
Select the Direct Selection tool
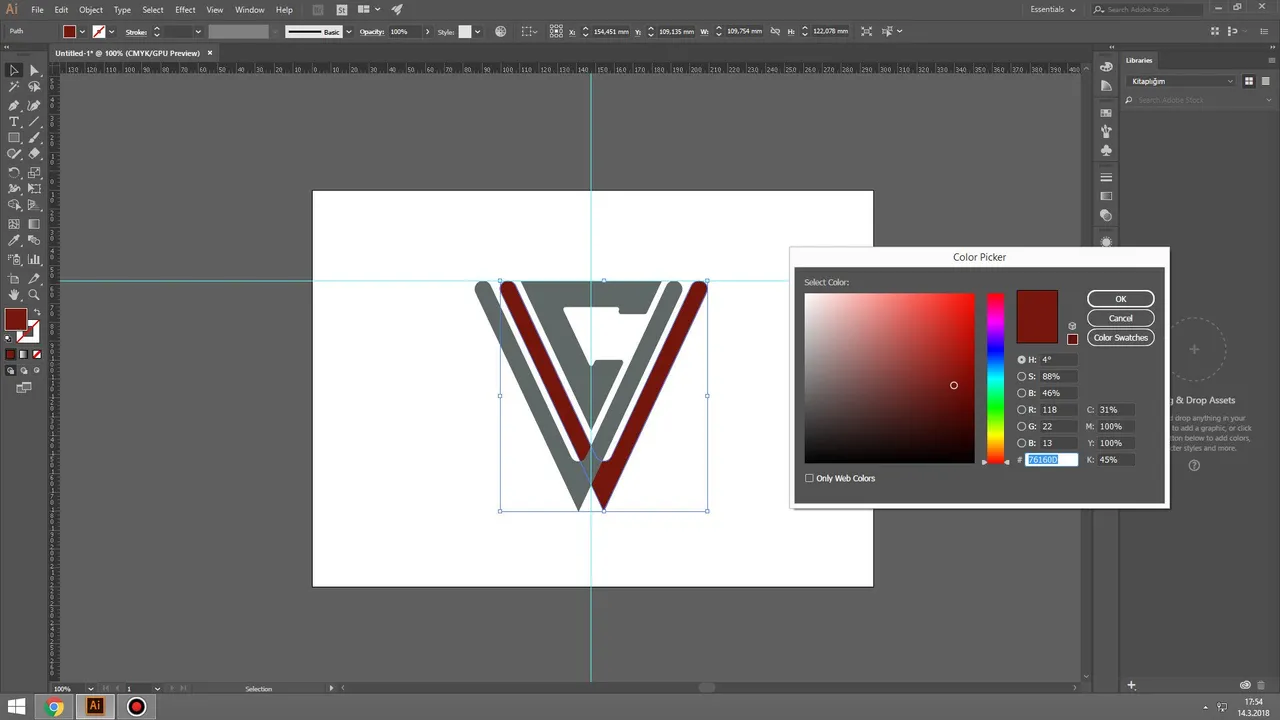pos(34,70)
